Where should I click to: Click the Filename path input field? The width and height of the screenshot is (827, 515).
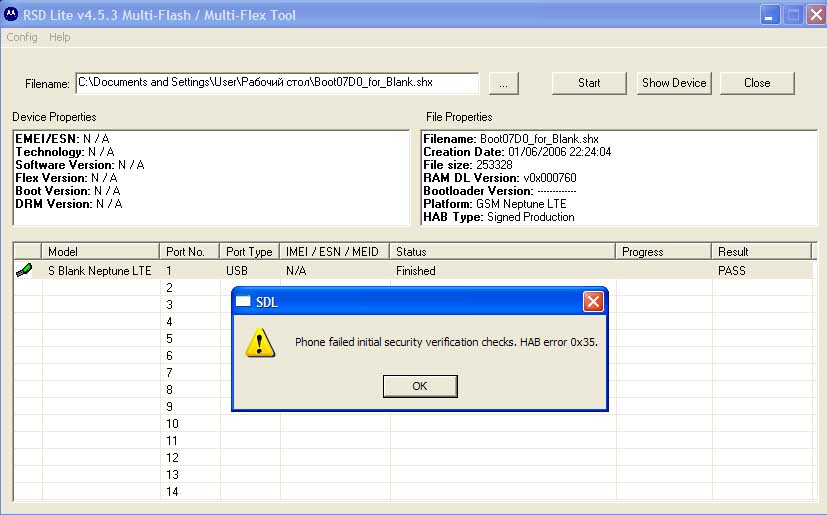click(x=277, y=83)
